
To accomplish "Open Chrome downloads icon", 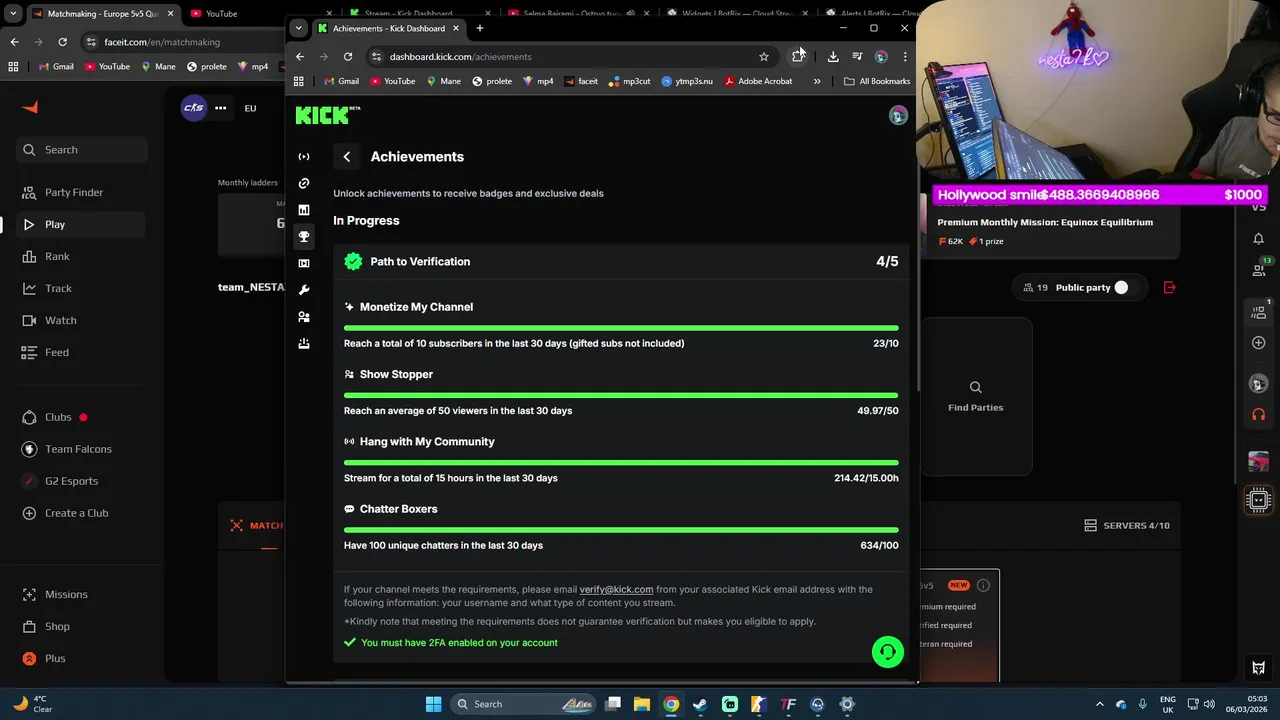I will (833, 57).
